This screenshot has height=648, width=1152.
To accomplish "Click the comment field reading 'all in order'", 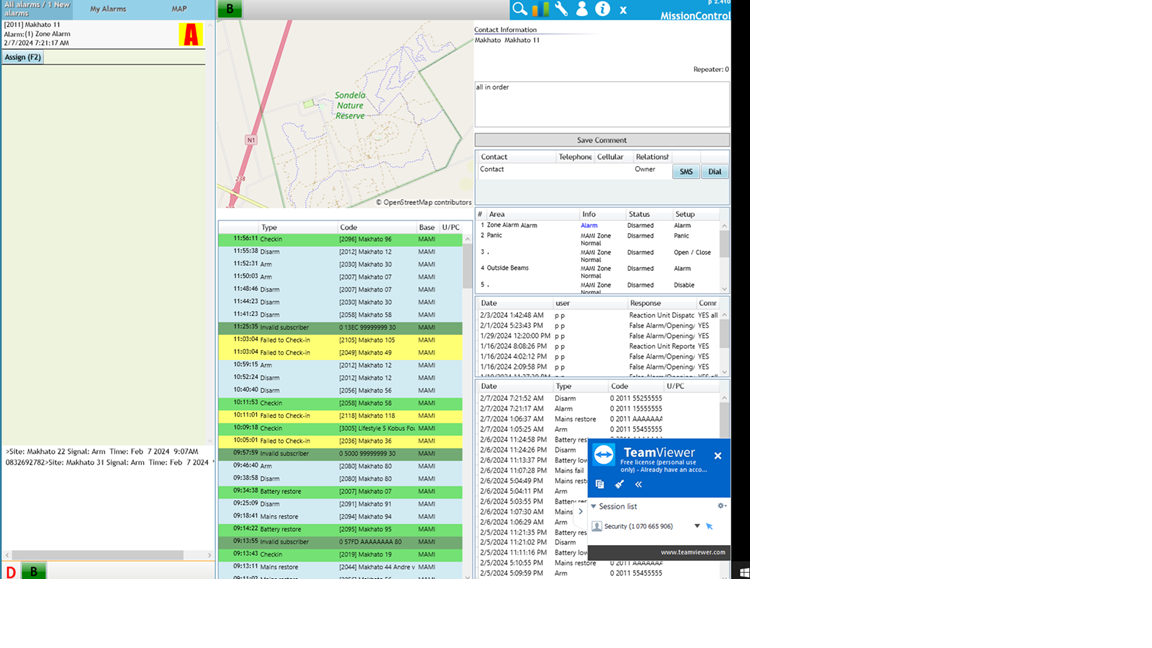I will pos(601,104).
